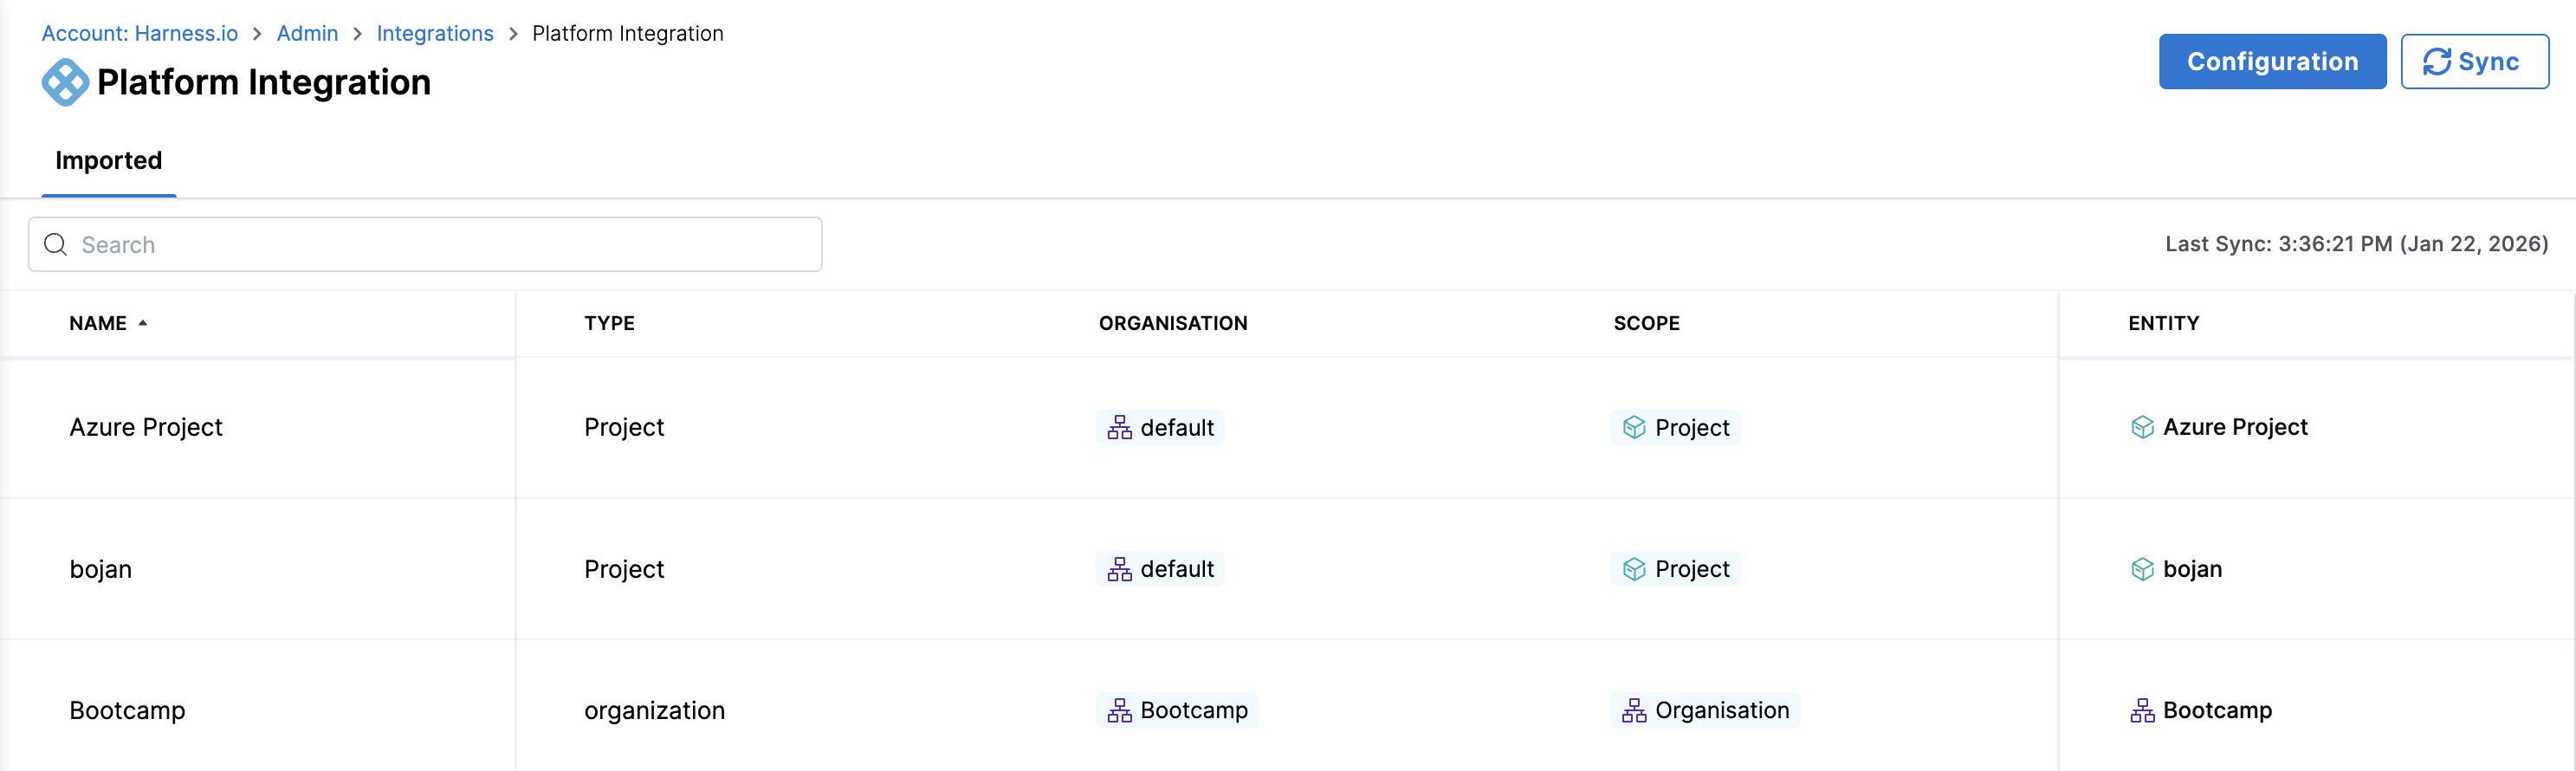Click the hierarchy icon in bojan's default badge

coord(1119,568)
